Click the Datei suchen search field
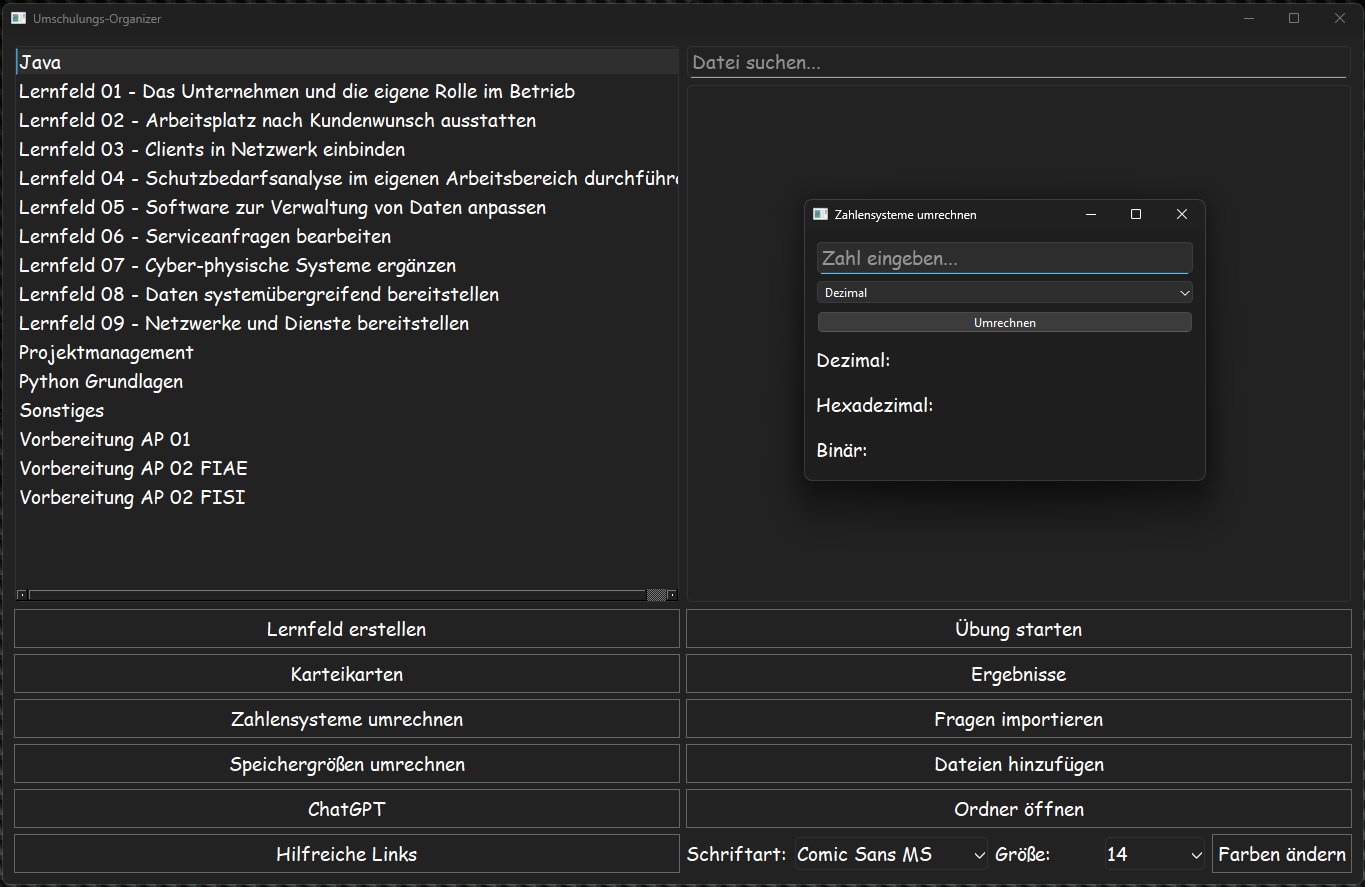This screenshot has height=887, width=1365. [x=1019, y=62]
